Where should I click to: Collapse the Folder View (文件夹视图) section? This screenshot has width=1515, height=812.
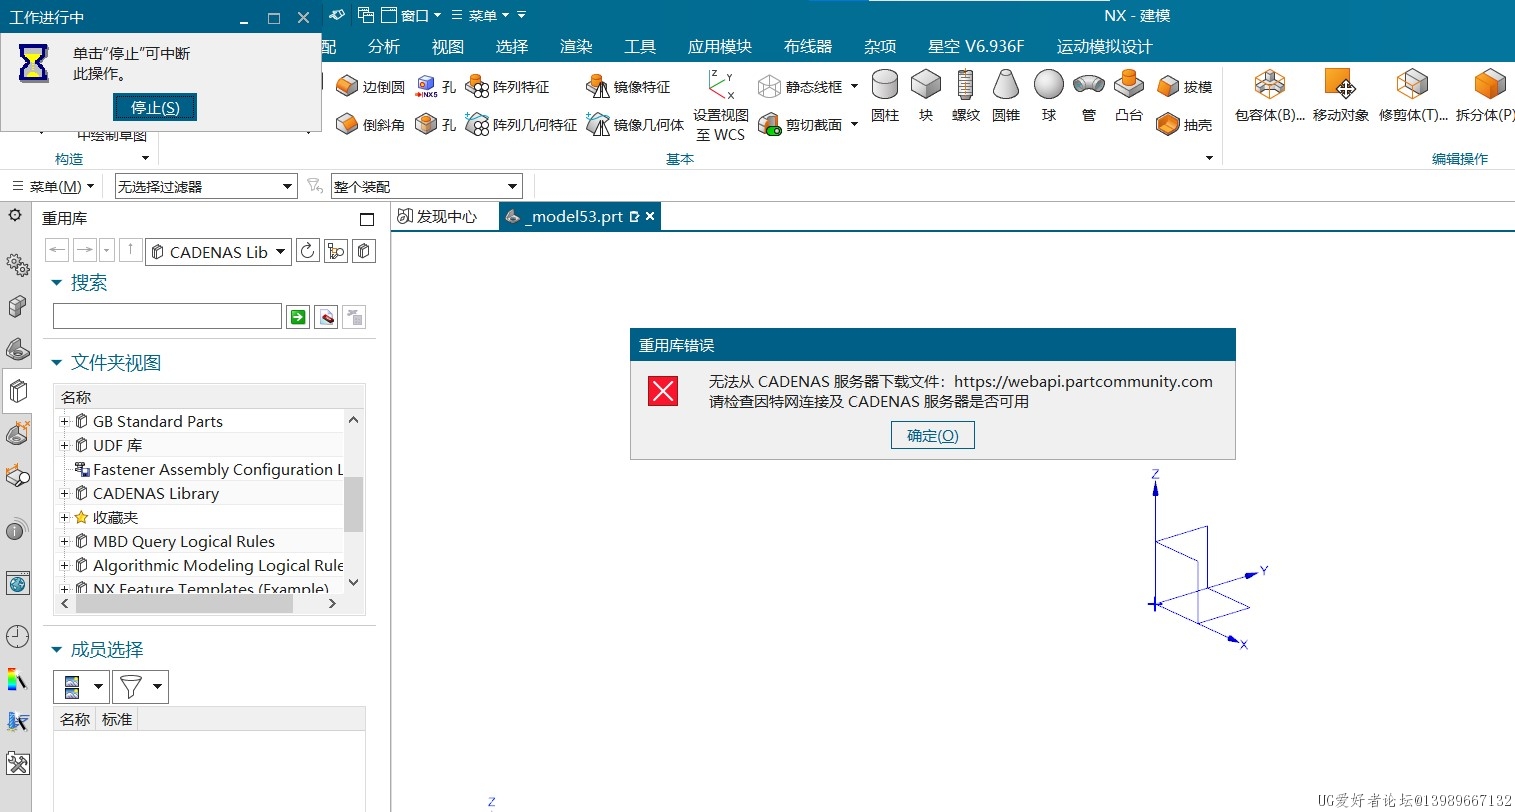pyautogui.click(x=57, y=363)
